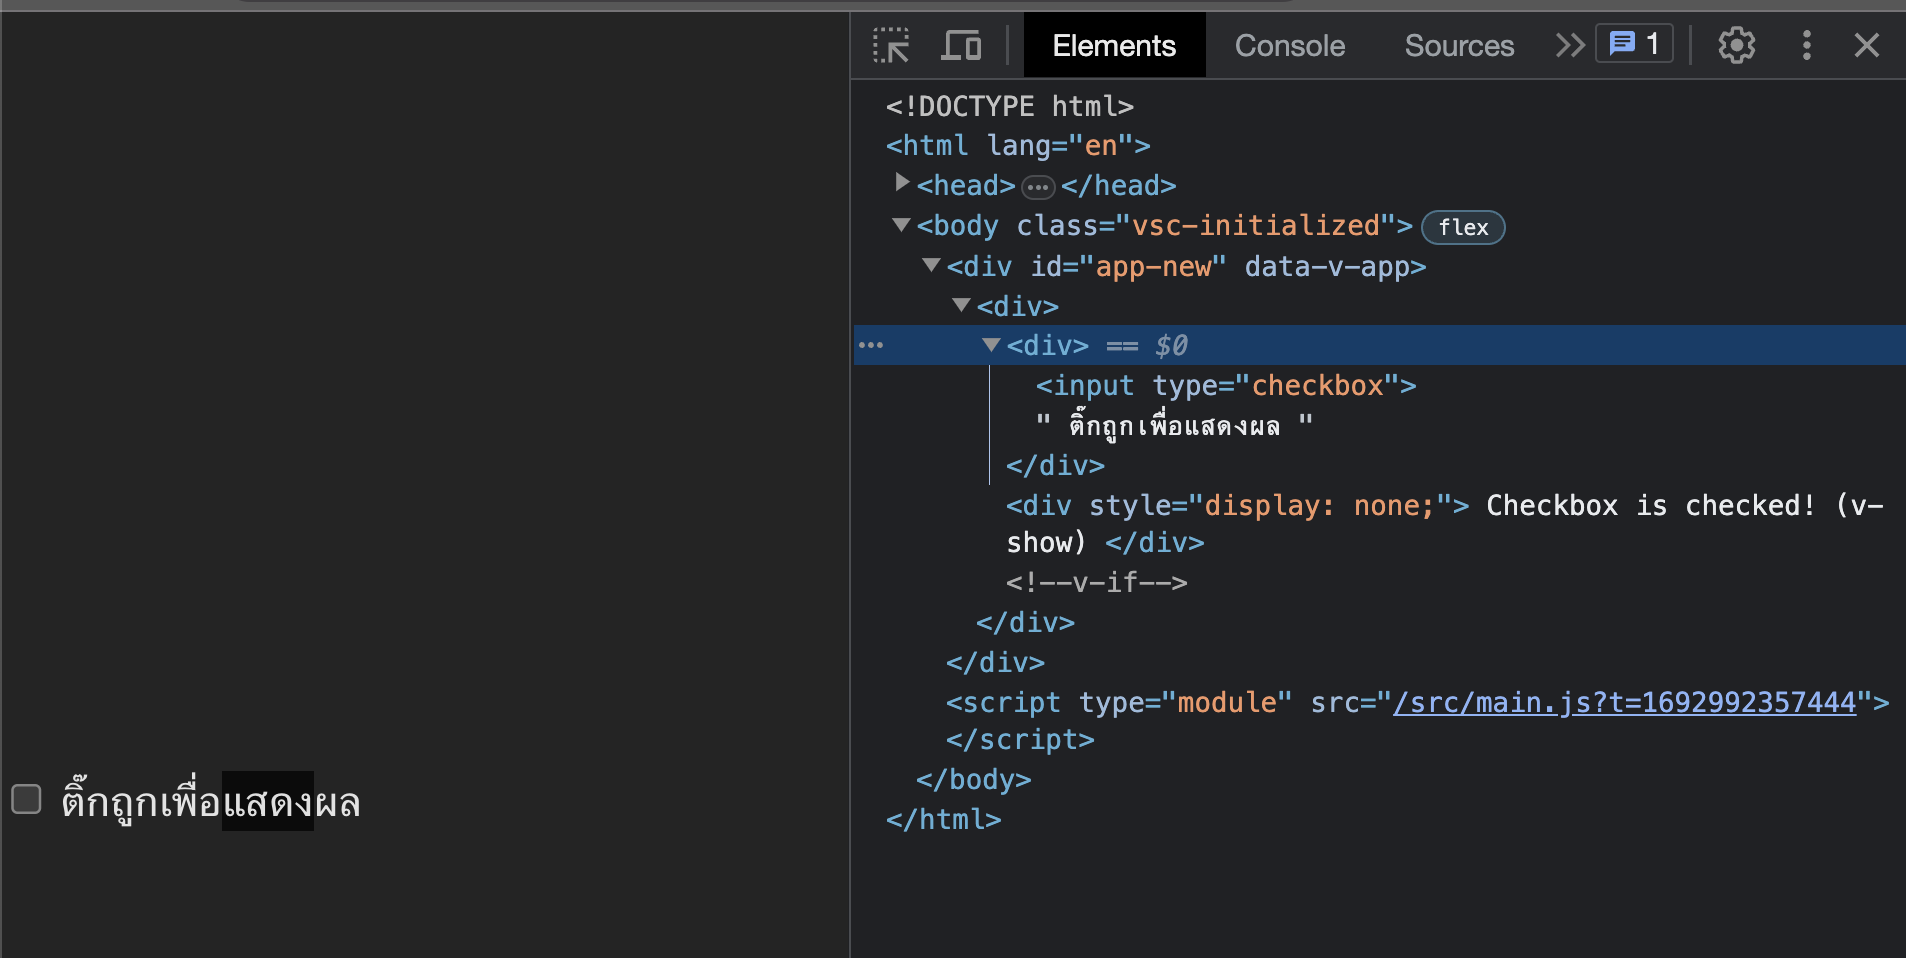1906x958 pixels.
Task: Tick the checkbox on the page
Action: pos(26,799)
